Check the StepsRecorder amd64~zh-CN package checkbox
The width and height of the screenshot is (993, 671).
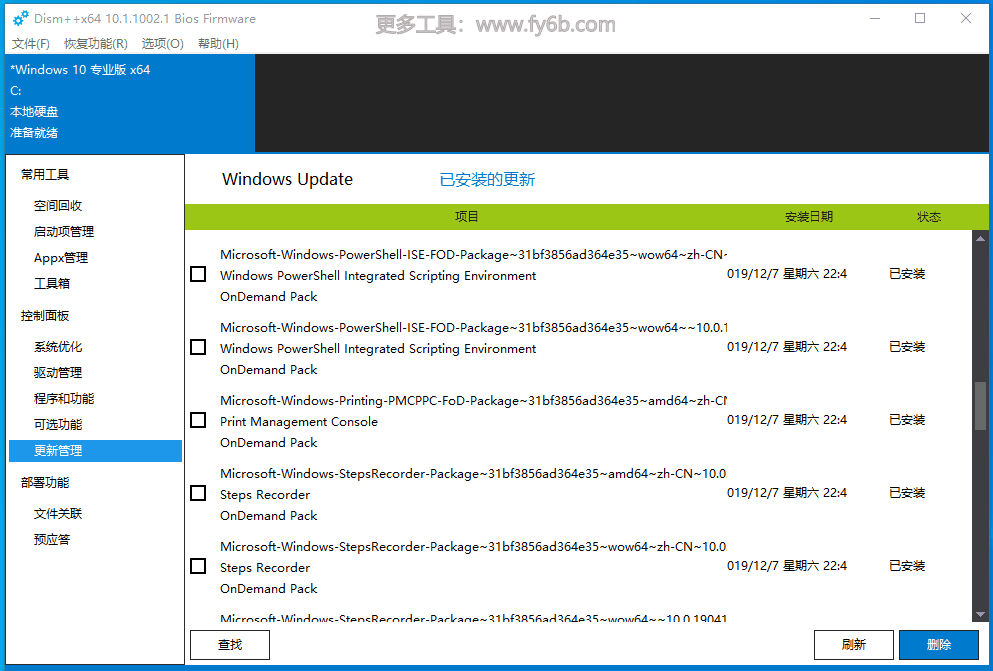198,492
